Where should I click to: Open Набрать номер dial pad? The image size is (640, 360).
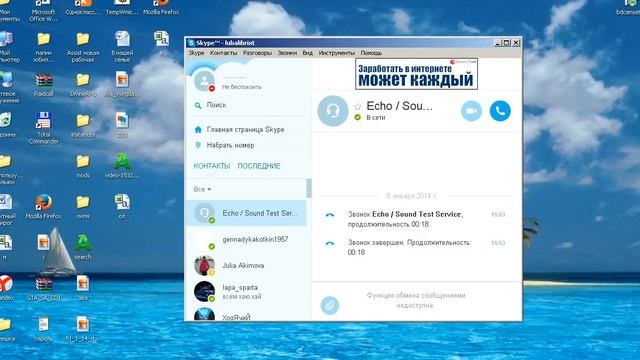(x=230, y=145)
